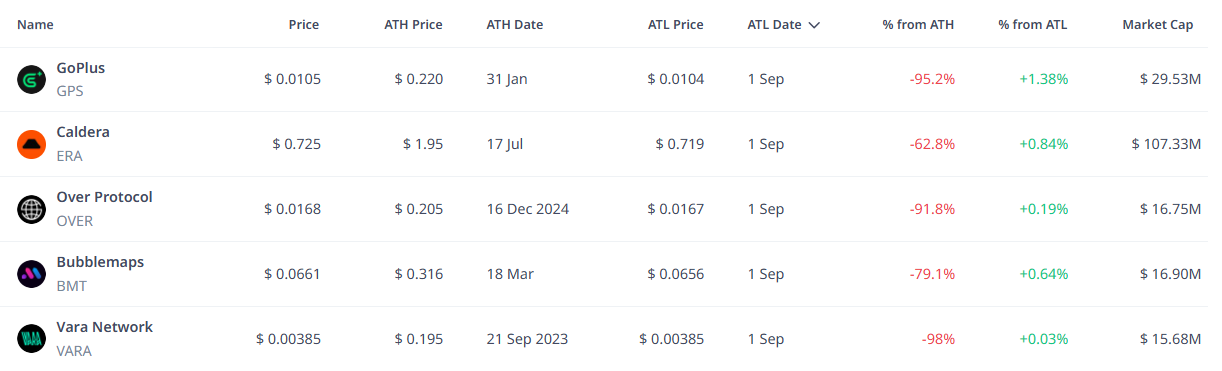Sort by Market Cap column header
Viewport: 1222px width, 371px height.
[x=1158, y=24]
